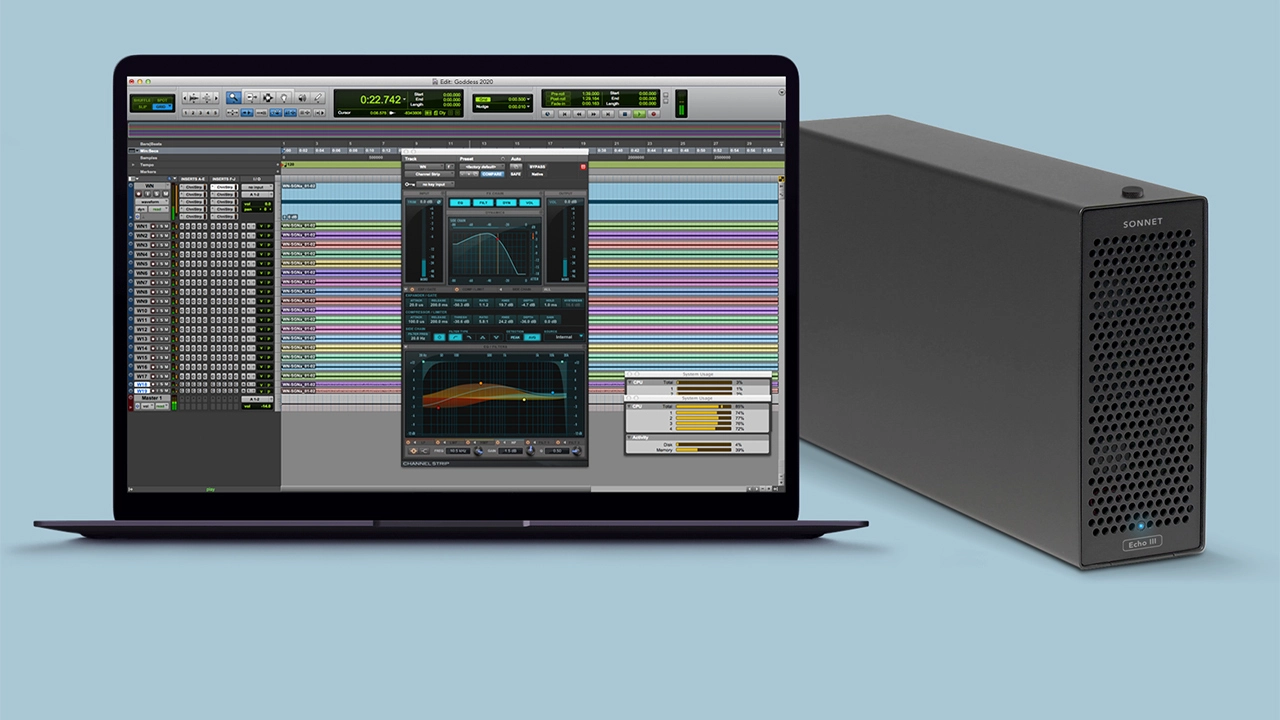1280x720 pixels.
Task: Solo track WN3
Action: point(162,245)
